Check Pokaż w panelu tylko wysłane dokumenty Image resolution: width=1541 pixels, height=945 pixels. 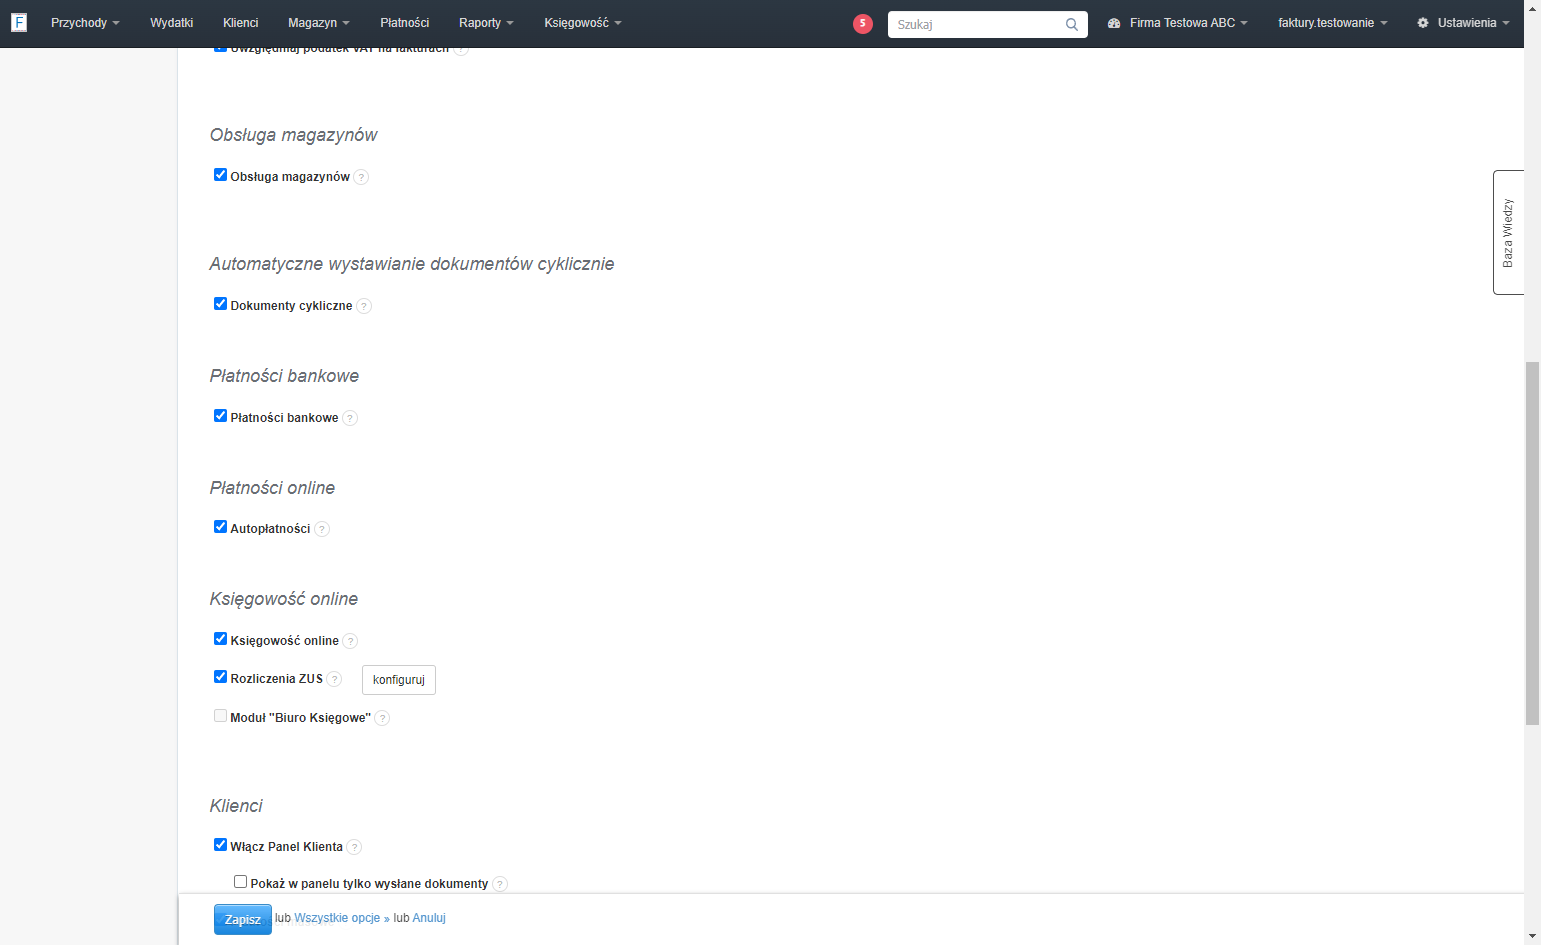coord(240,882)
